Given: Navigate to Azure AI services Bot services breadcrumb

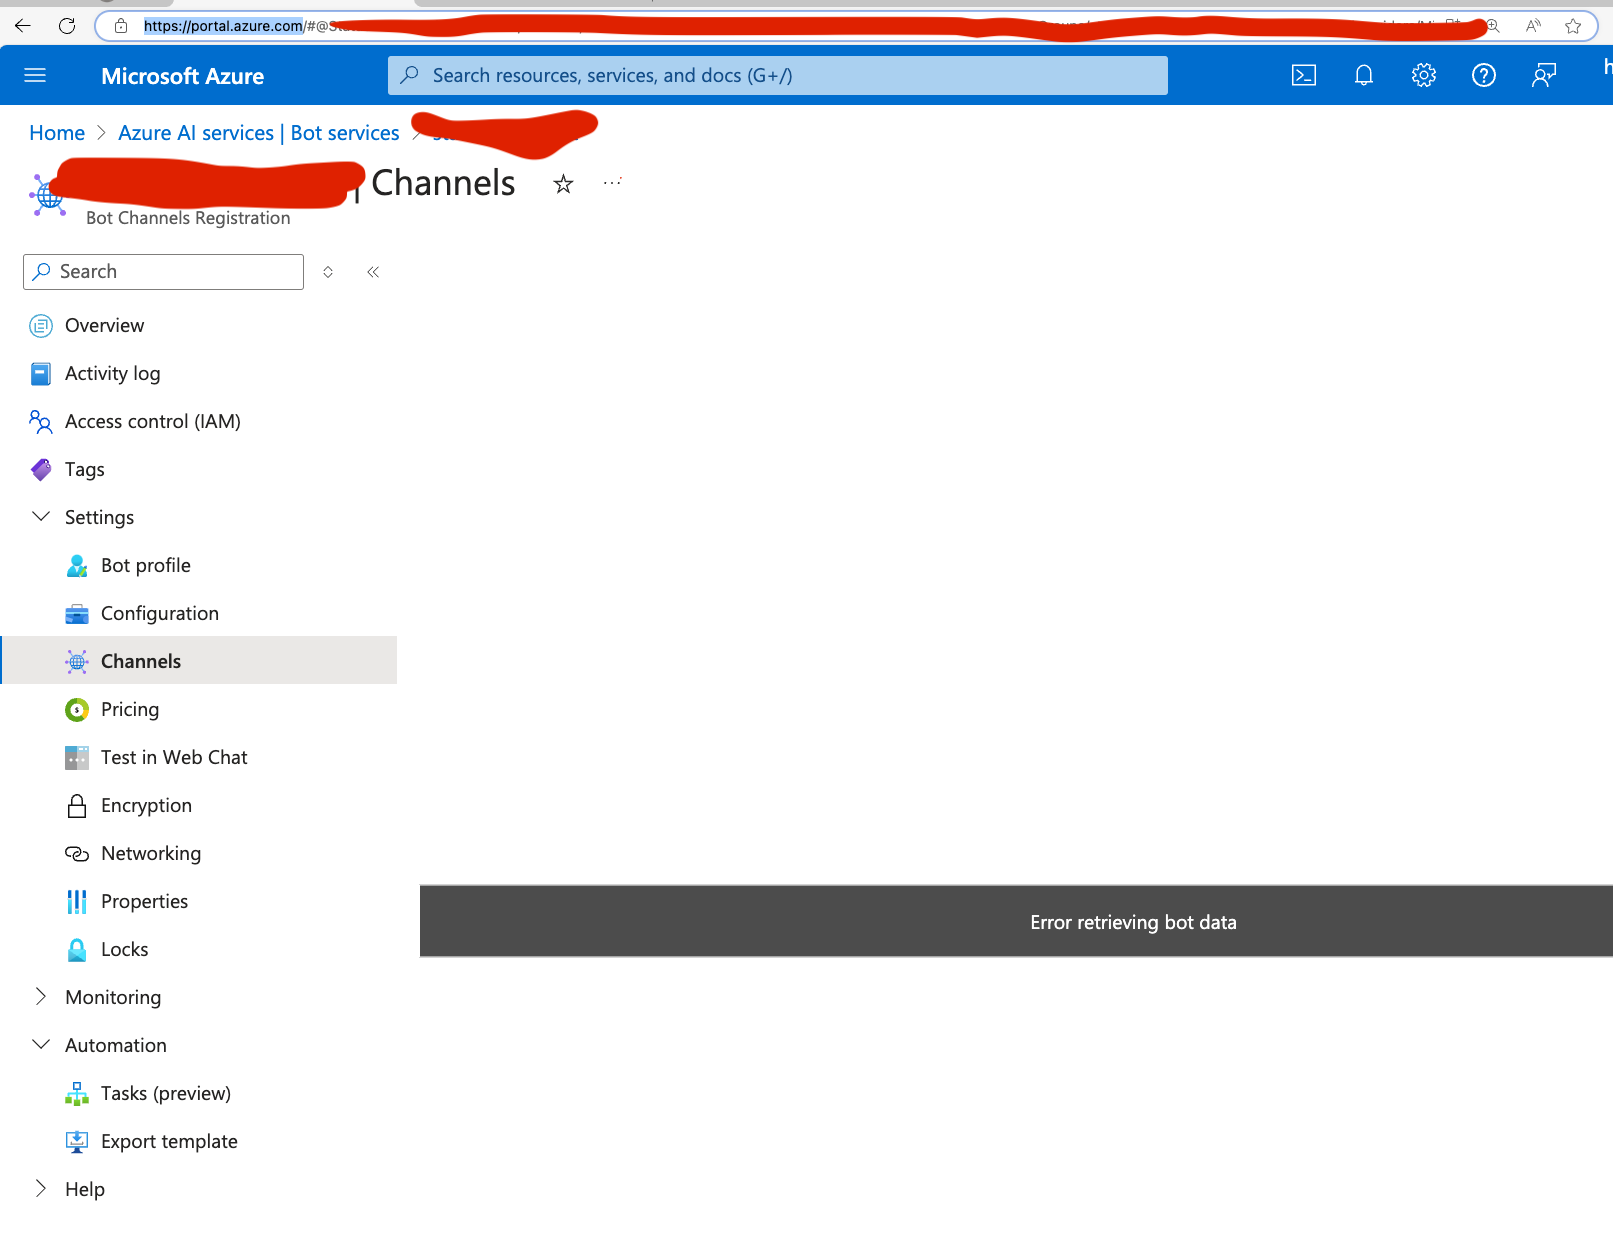Looking at the screenshot, I should (258, 132).
